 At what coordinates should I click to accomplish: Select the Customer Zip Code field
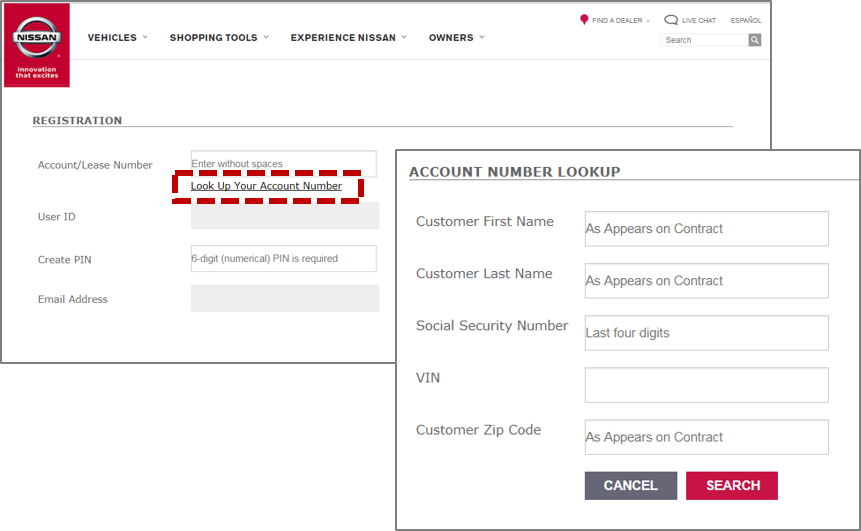(706, 437)
